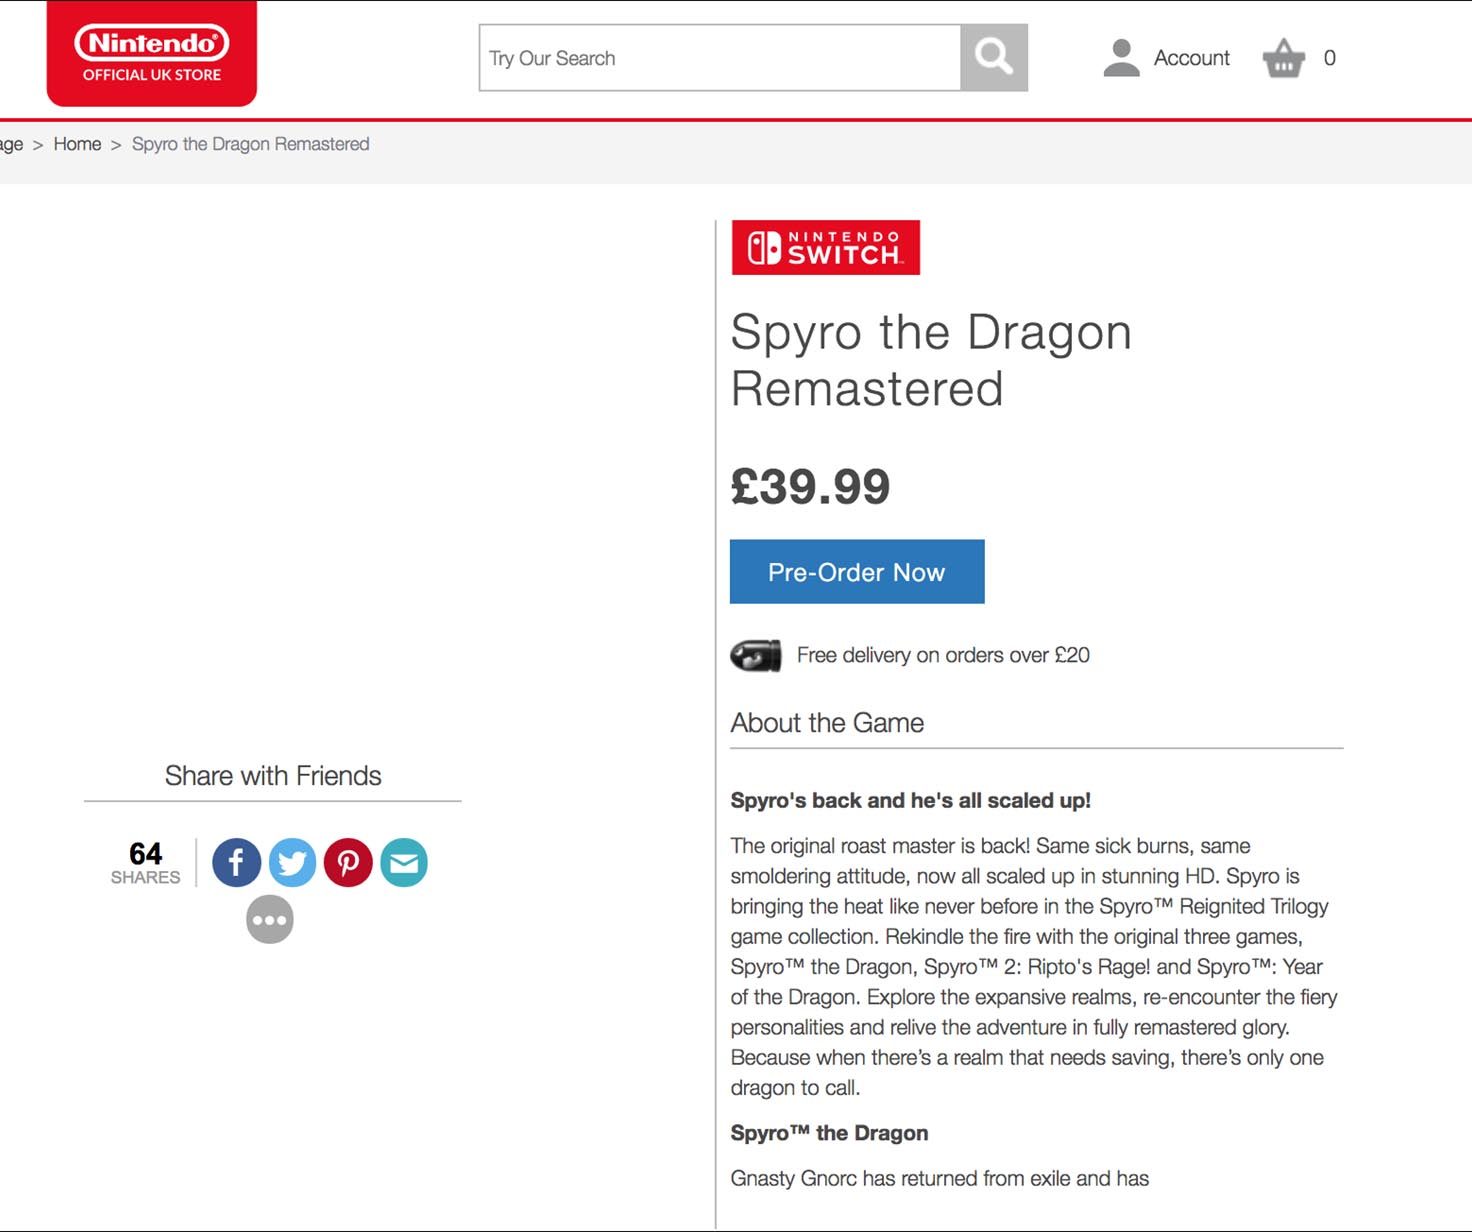Click Free delivery on orders over £20
1472x1232 pixels.
[943, 655]
